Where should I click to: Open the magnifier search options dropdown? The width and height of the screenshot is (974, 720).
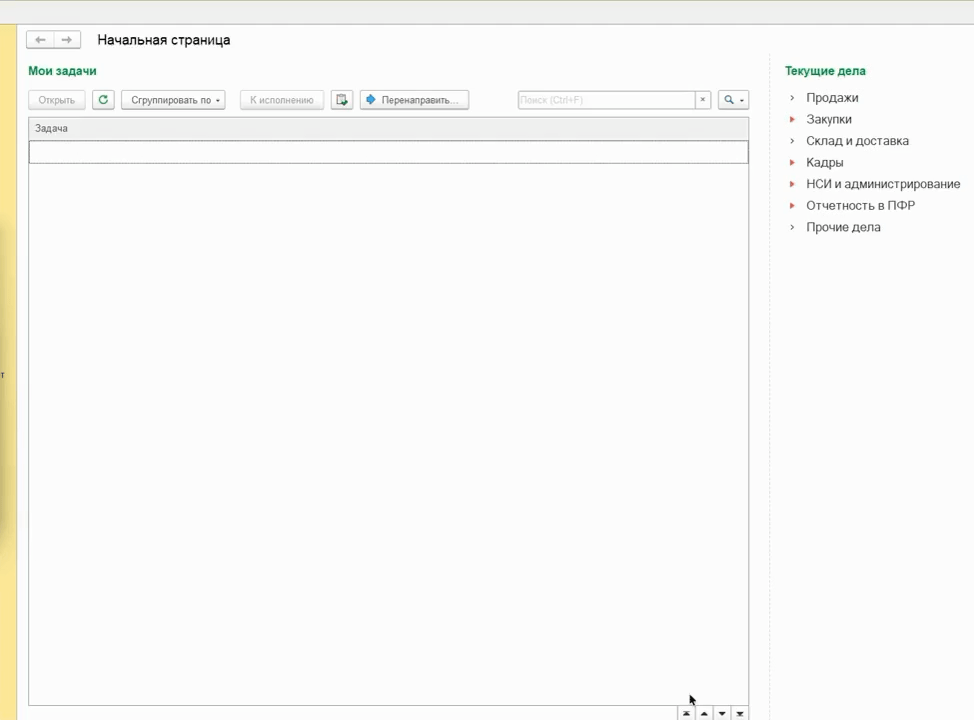click(x=733, y=100)
